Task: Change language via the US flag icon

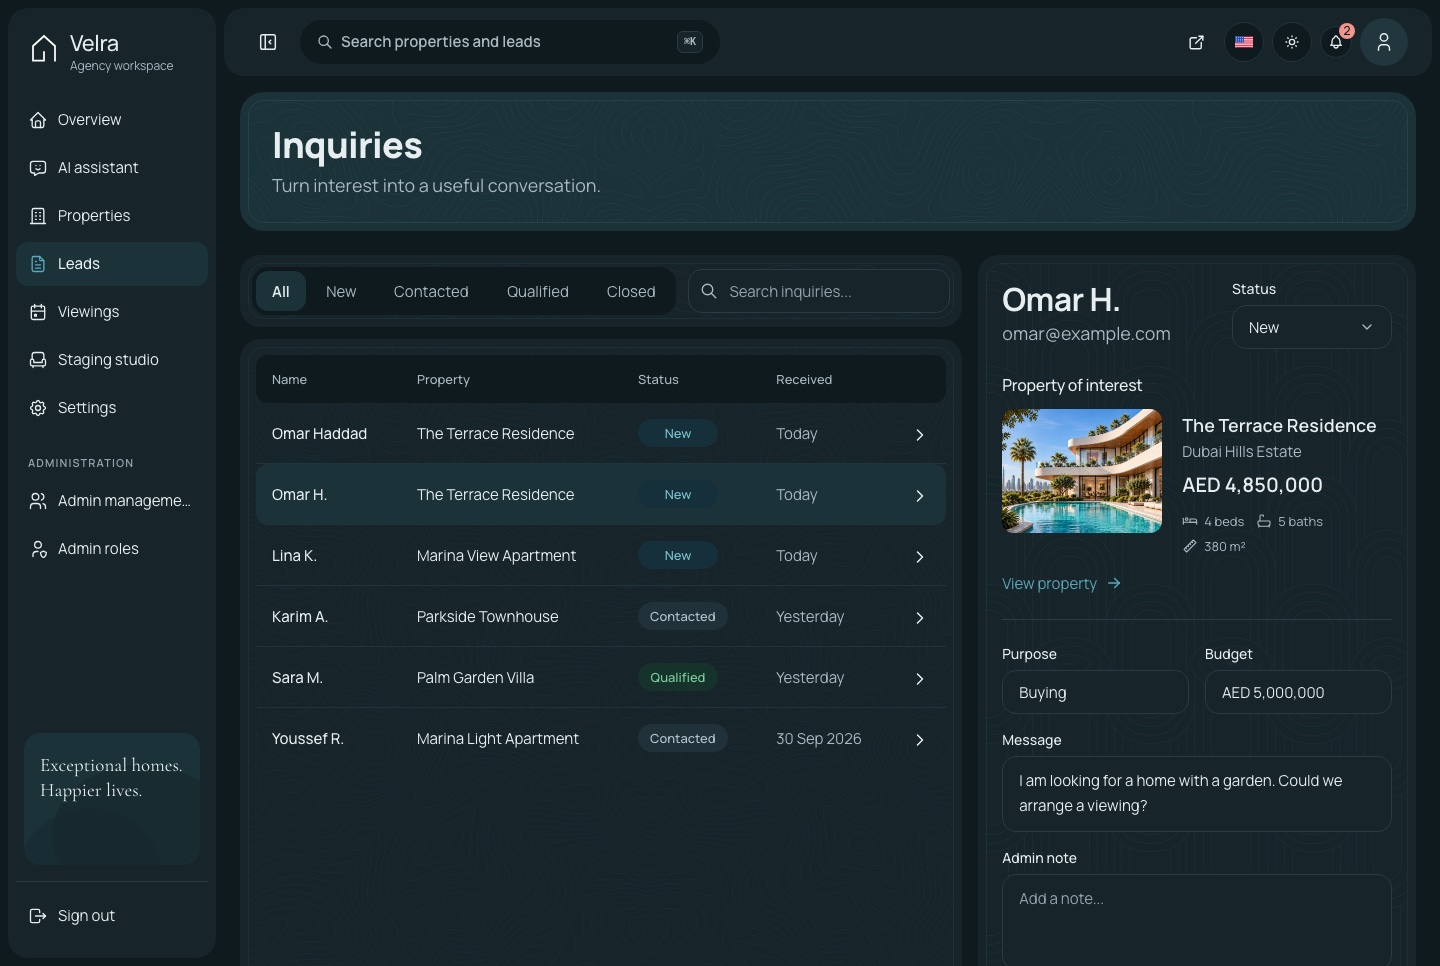Action: click(x=1244, y=42)
